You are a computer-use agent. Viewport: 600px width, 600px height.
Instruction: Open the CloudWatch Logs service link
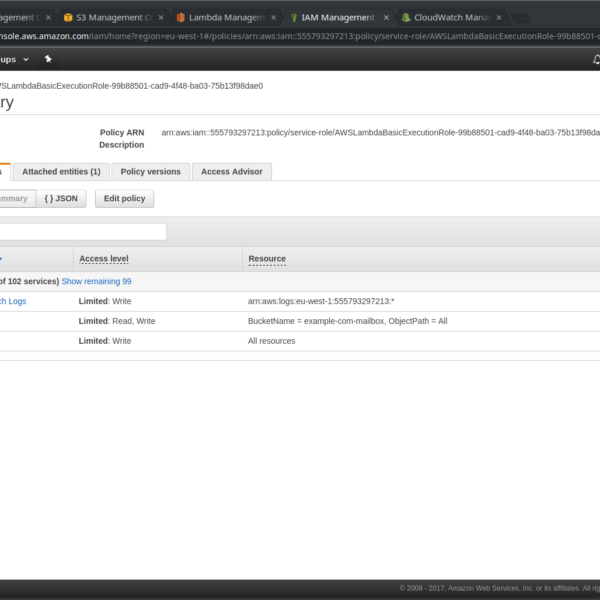click(x=13, y=301)
